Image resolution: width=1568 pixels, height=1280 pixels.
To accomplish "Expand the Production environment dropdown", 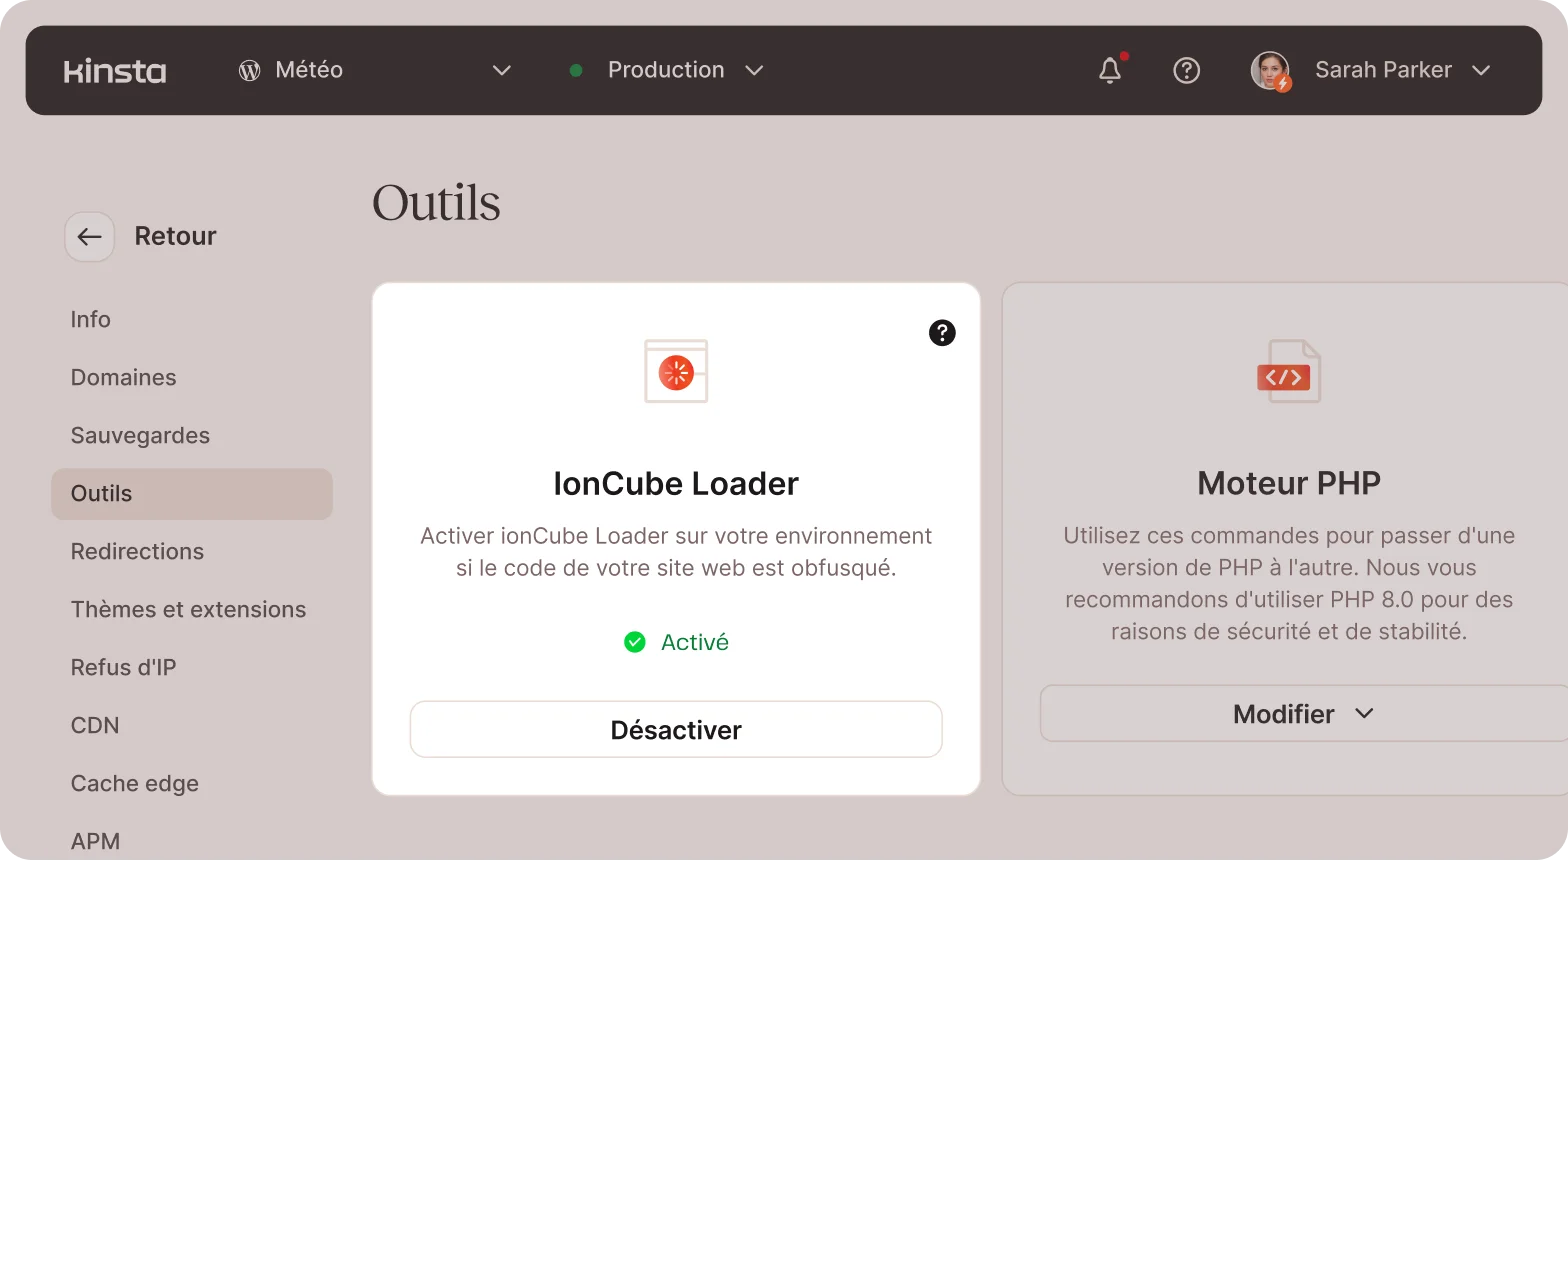I will click(x=754, y=70).
